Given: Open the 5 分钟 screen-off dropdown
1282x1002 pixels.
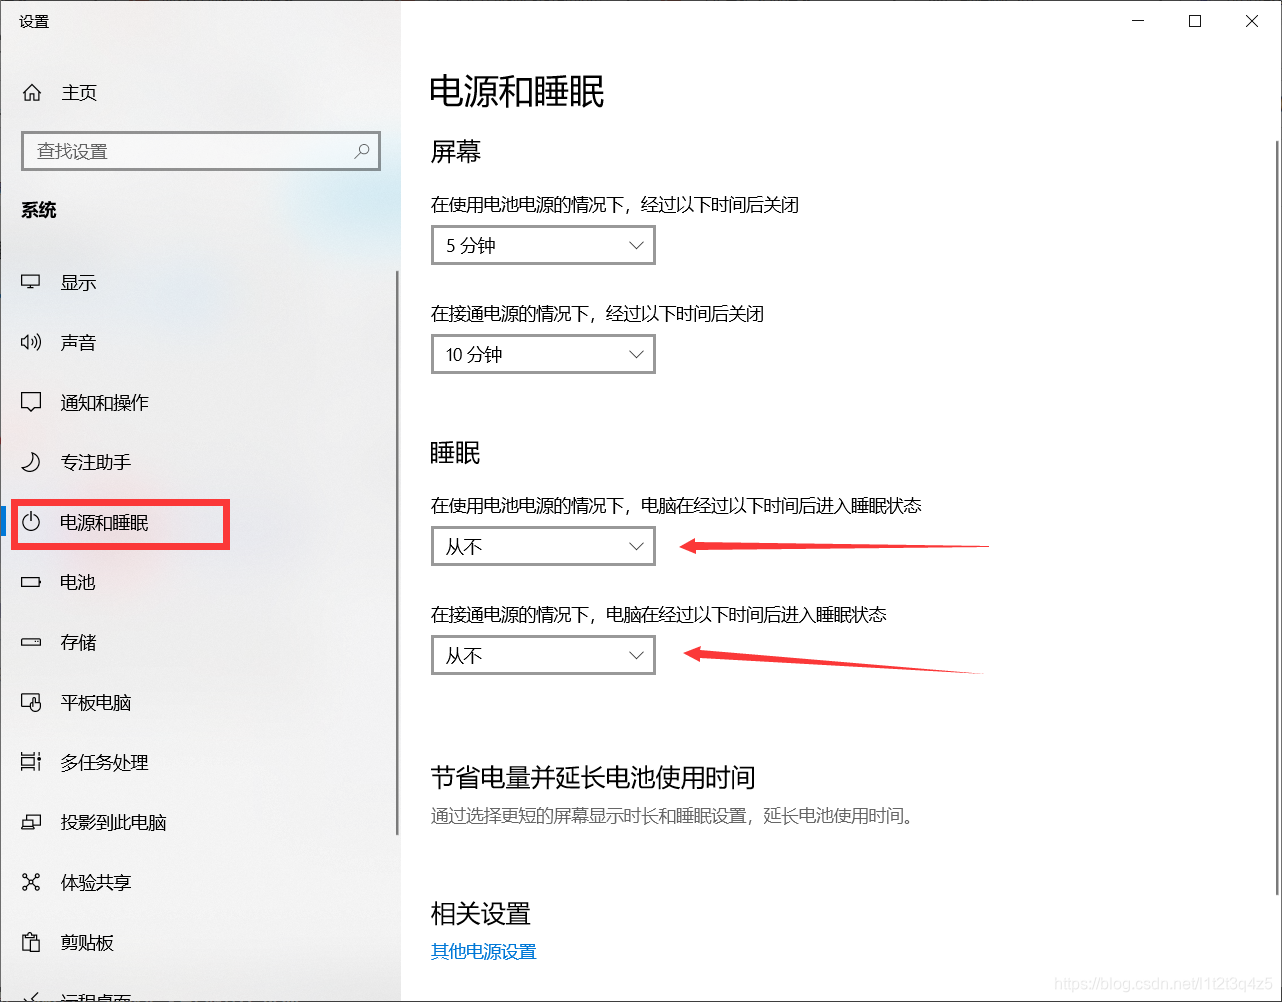Looking at the screenshot, I should tap(542, 245).
